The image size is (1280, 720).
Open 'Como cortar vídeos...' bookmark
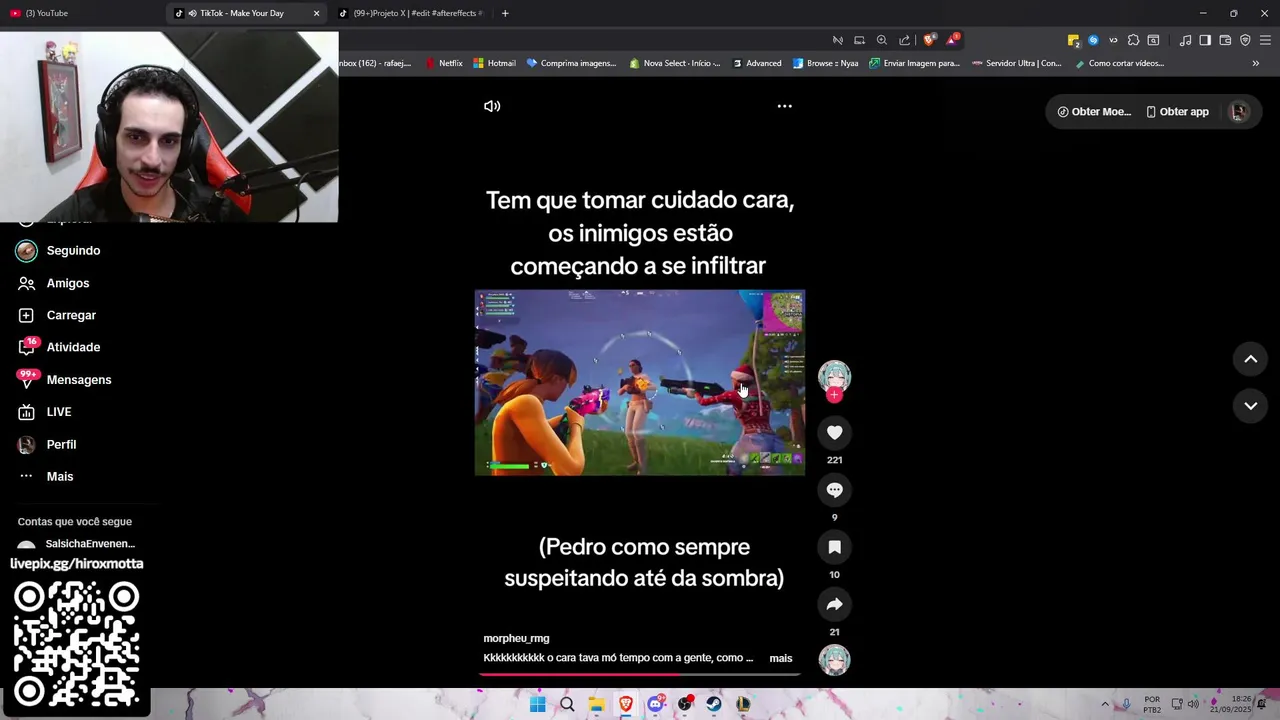[x=1119, y=63]
